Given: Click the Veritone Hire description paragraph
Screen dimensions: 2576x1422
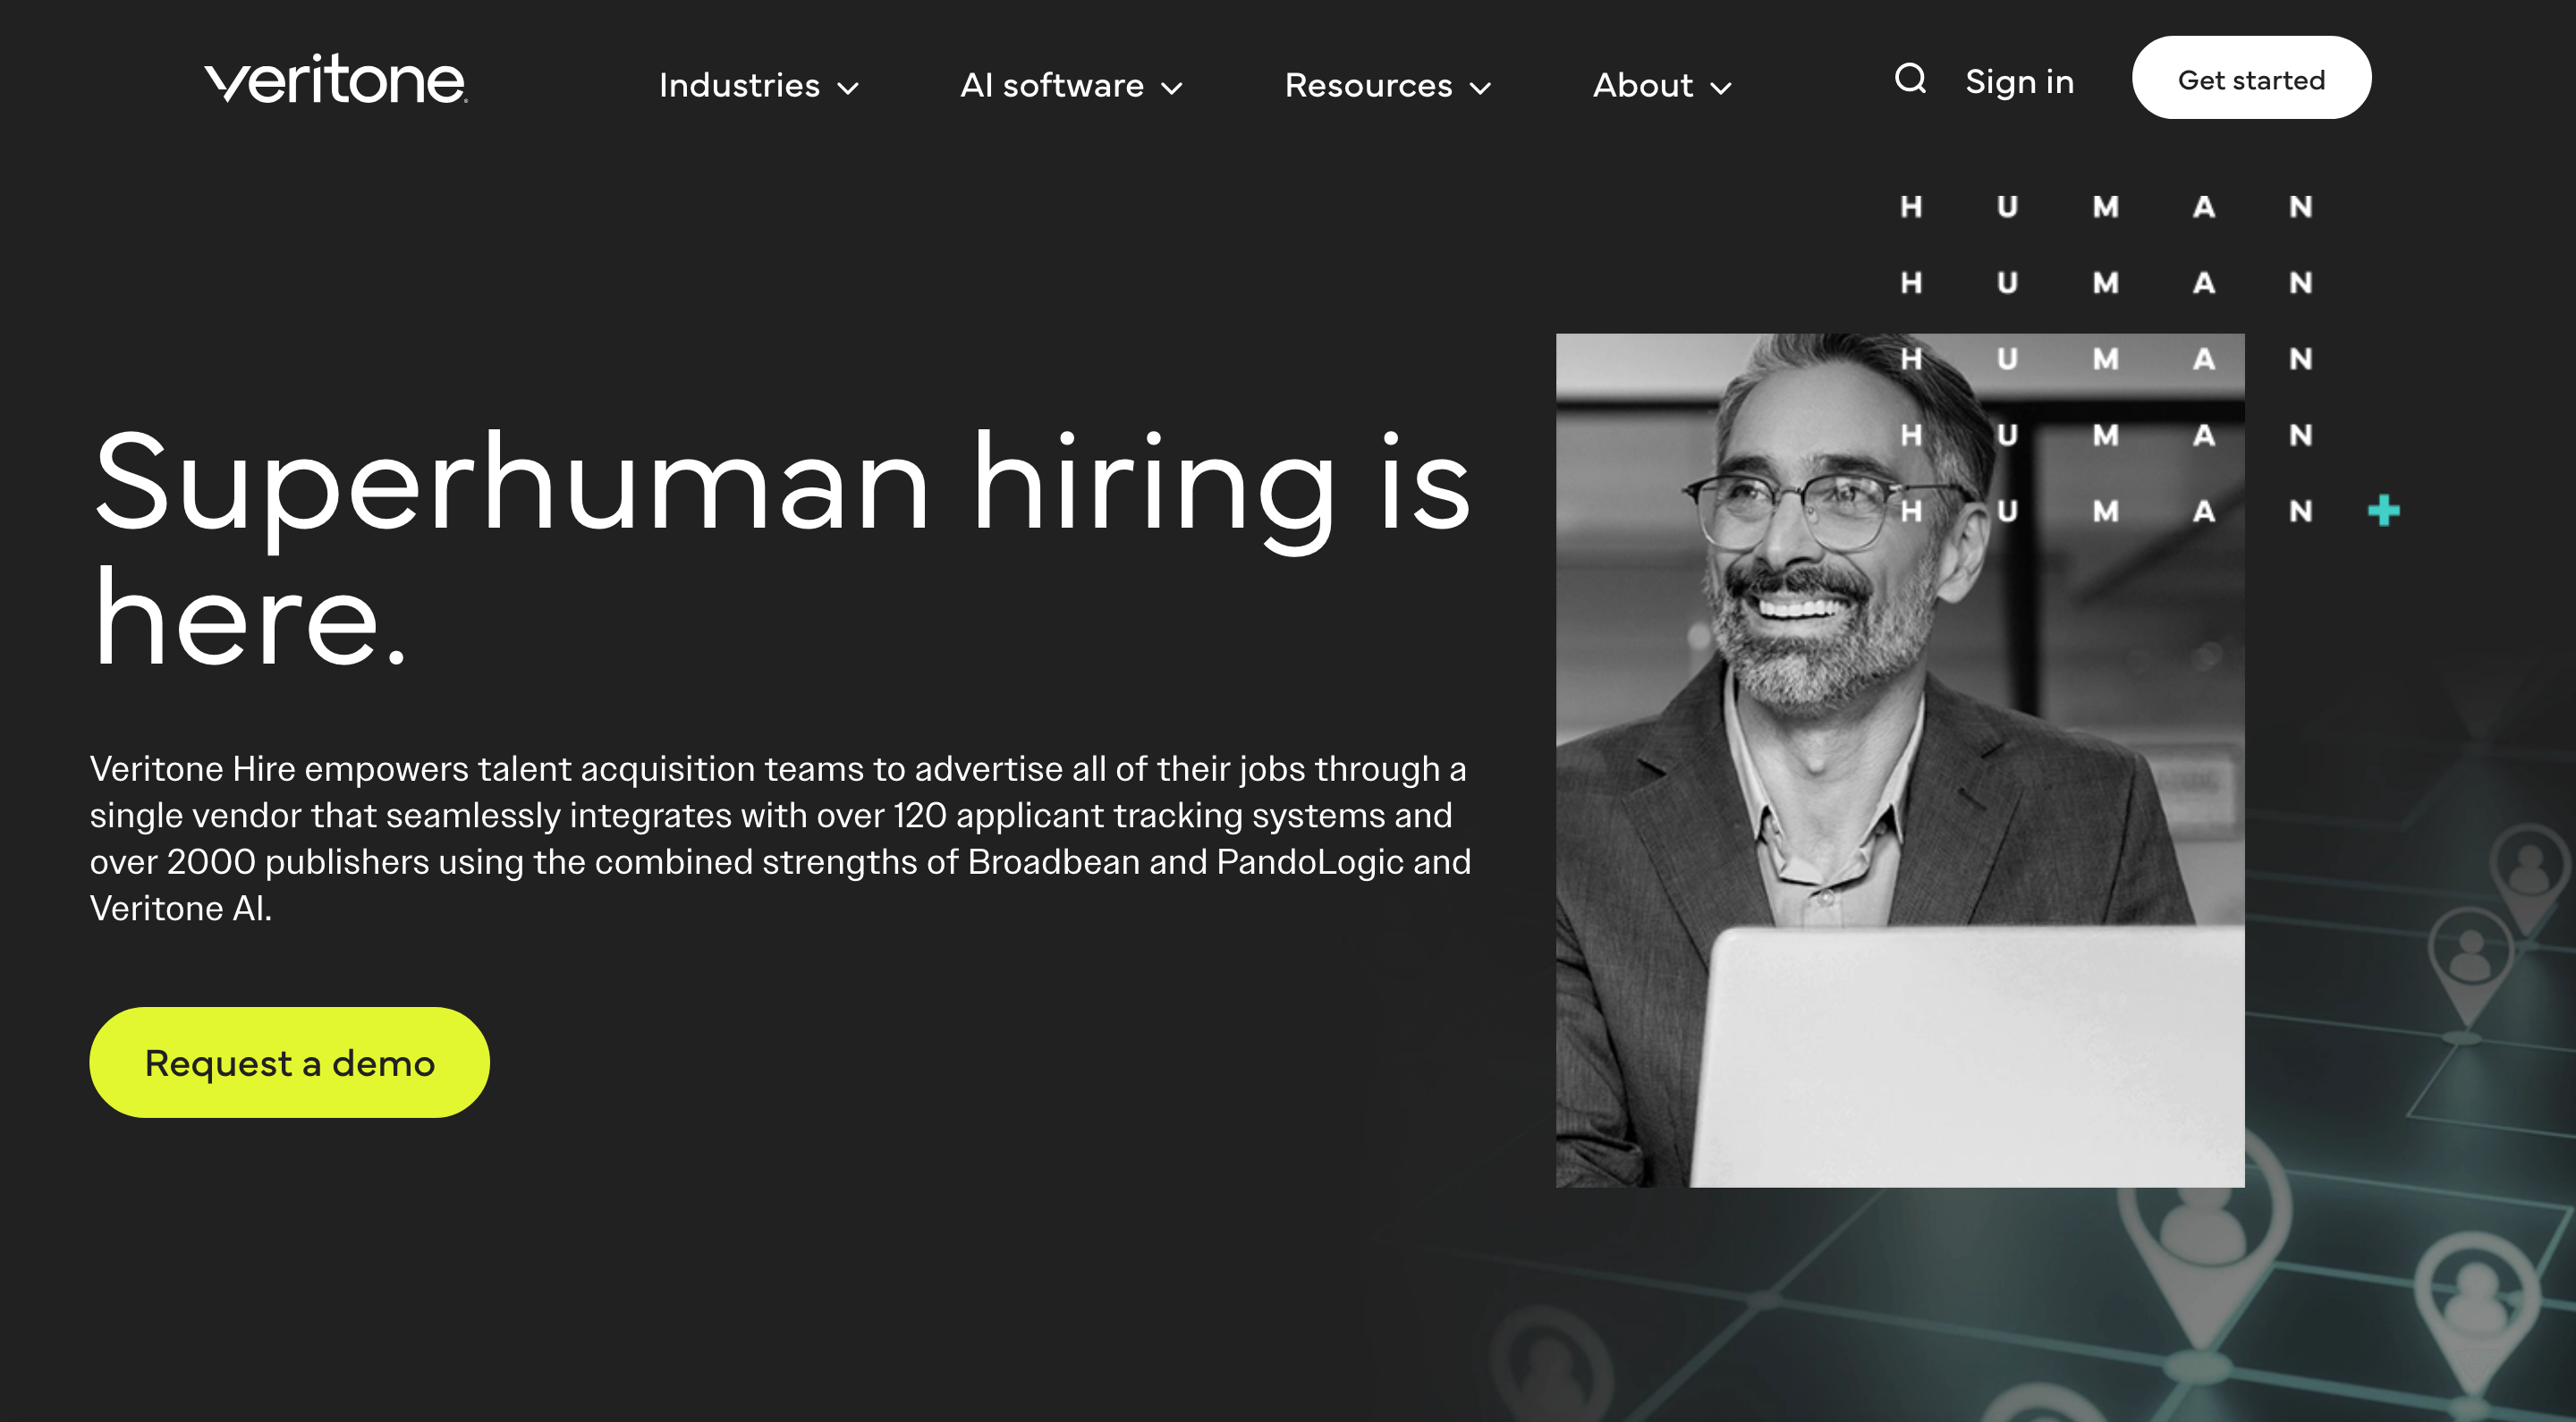Looking at the screenshot, I should 780,838.
